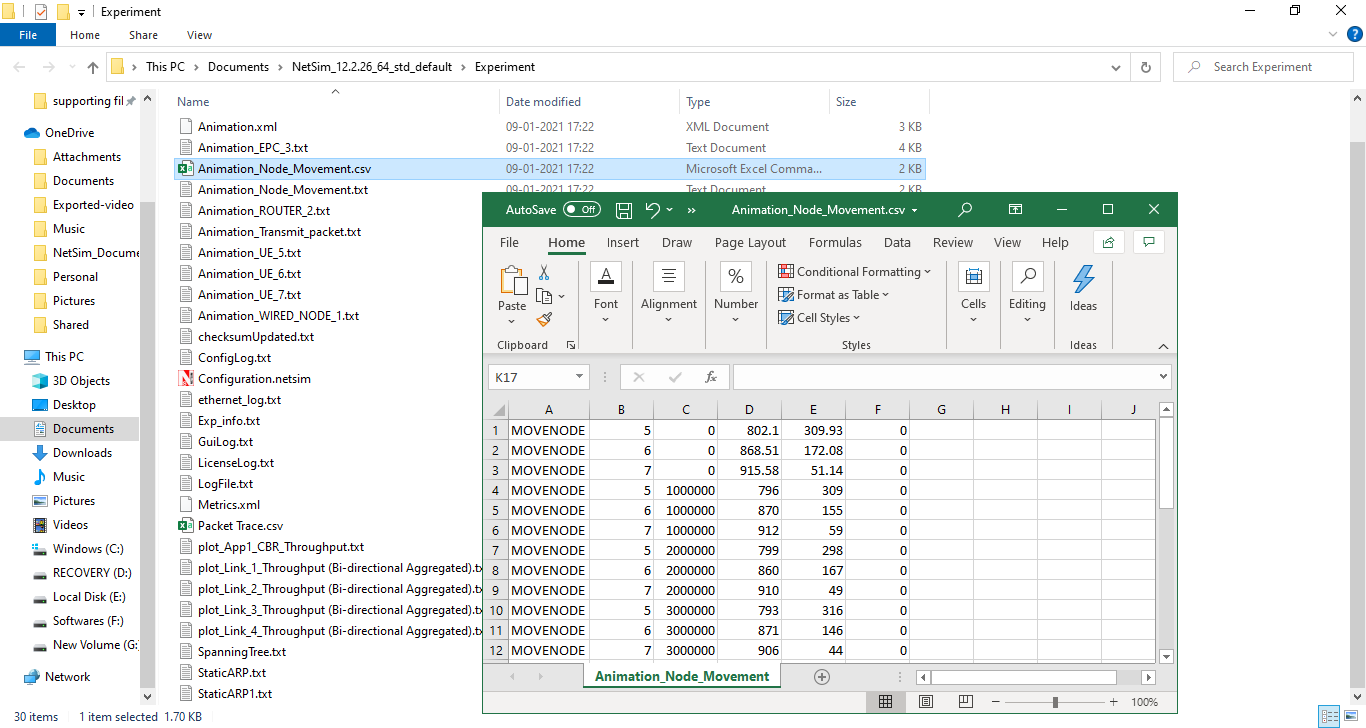The height and width of the screenshot is (728, 1366).
Task: Switch to Page Break Preview icon
Action: pos(966,702)
